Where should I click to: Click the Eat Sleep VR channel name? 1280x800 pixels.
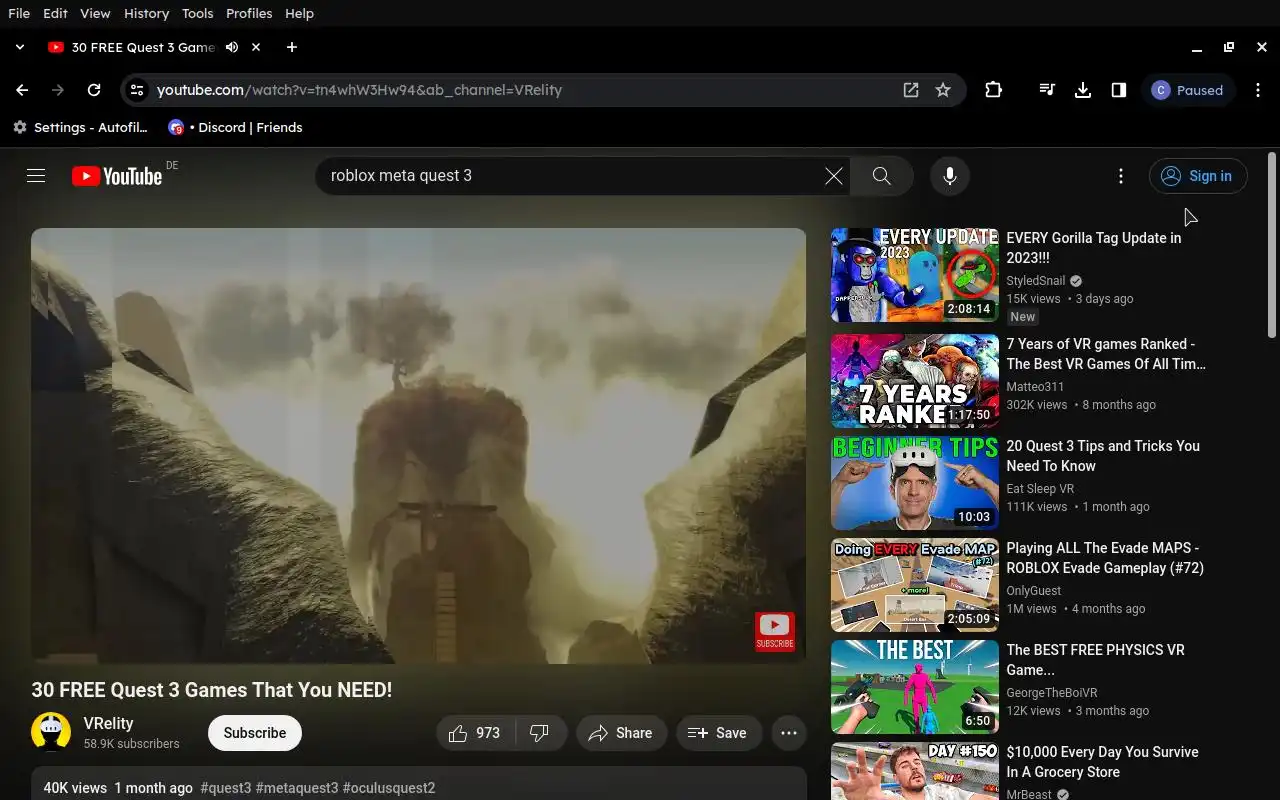[x=1040, y=489]
